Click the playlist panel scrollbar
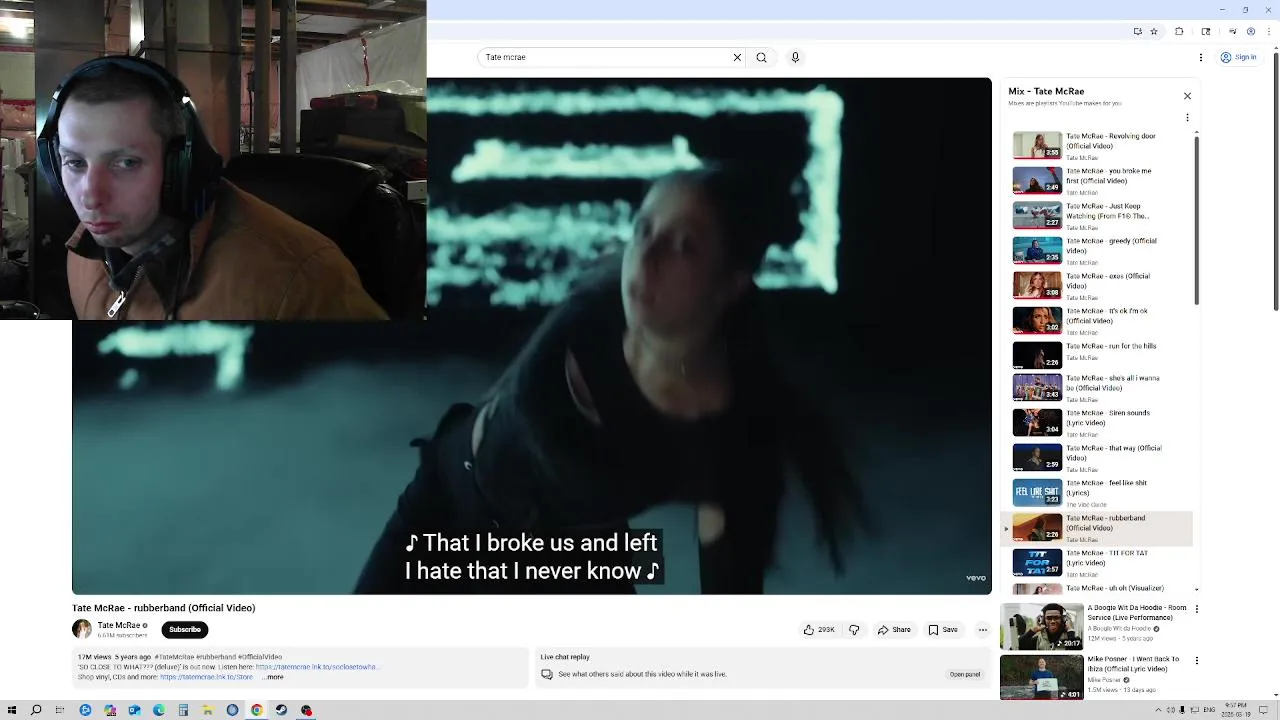This screenshot has width=1280, height=720. 1196,220
